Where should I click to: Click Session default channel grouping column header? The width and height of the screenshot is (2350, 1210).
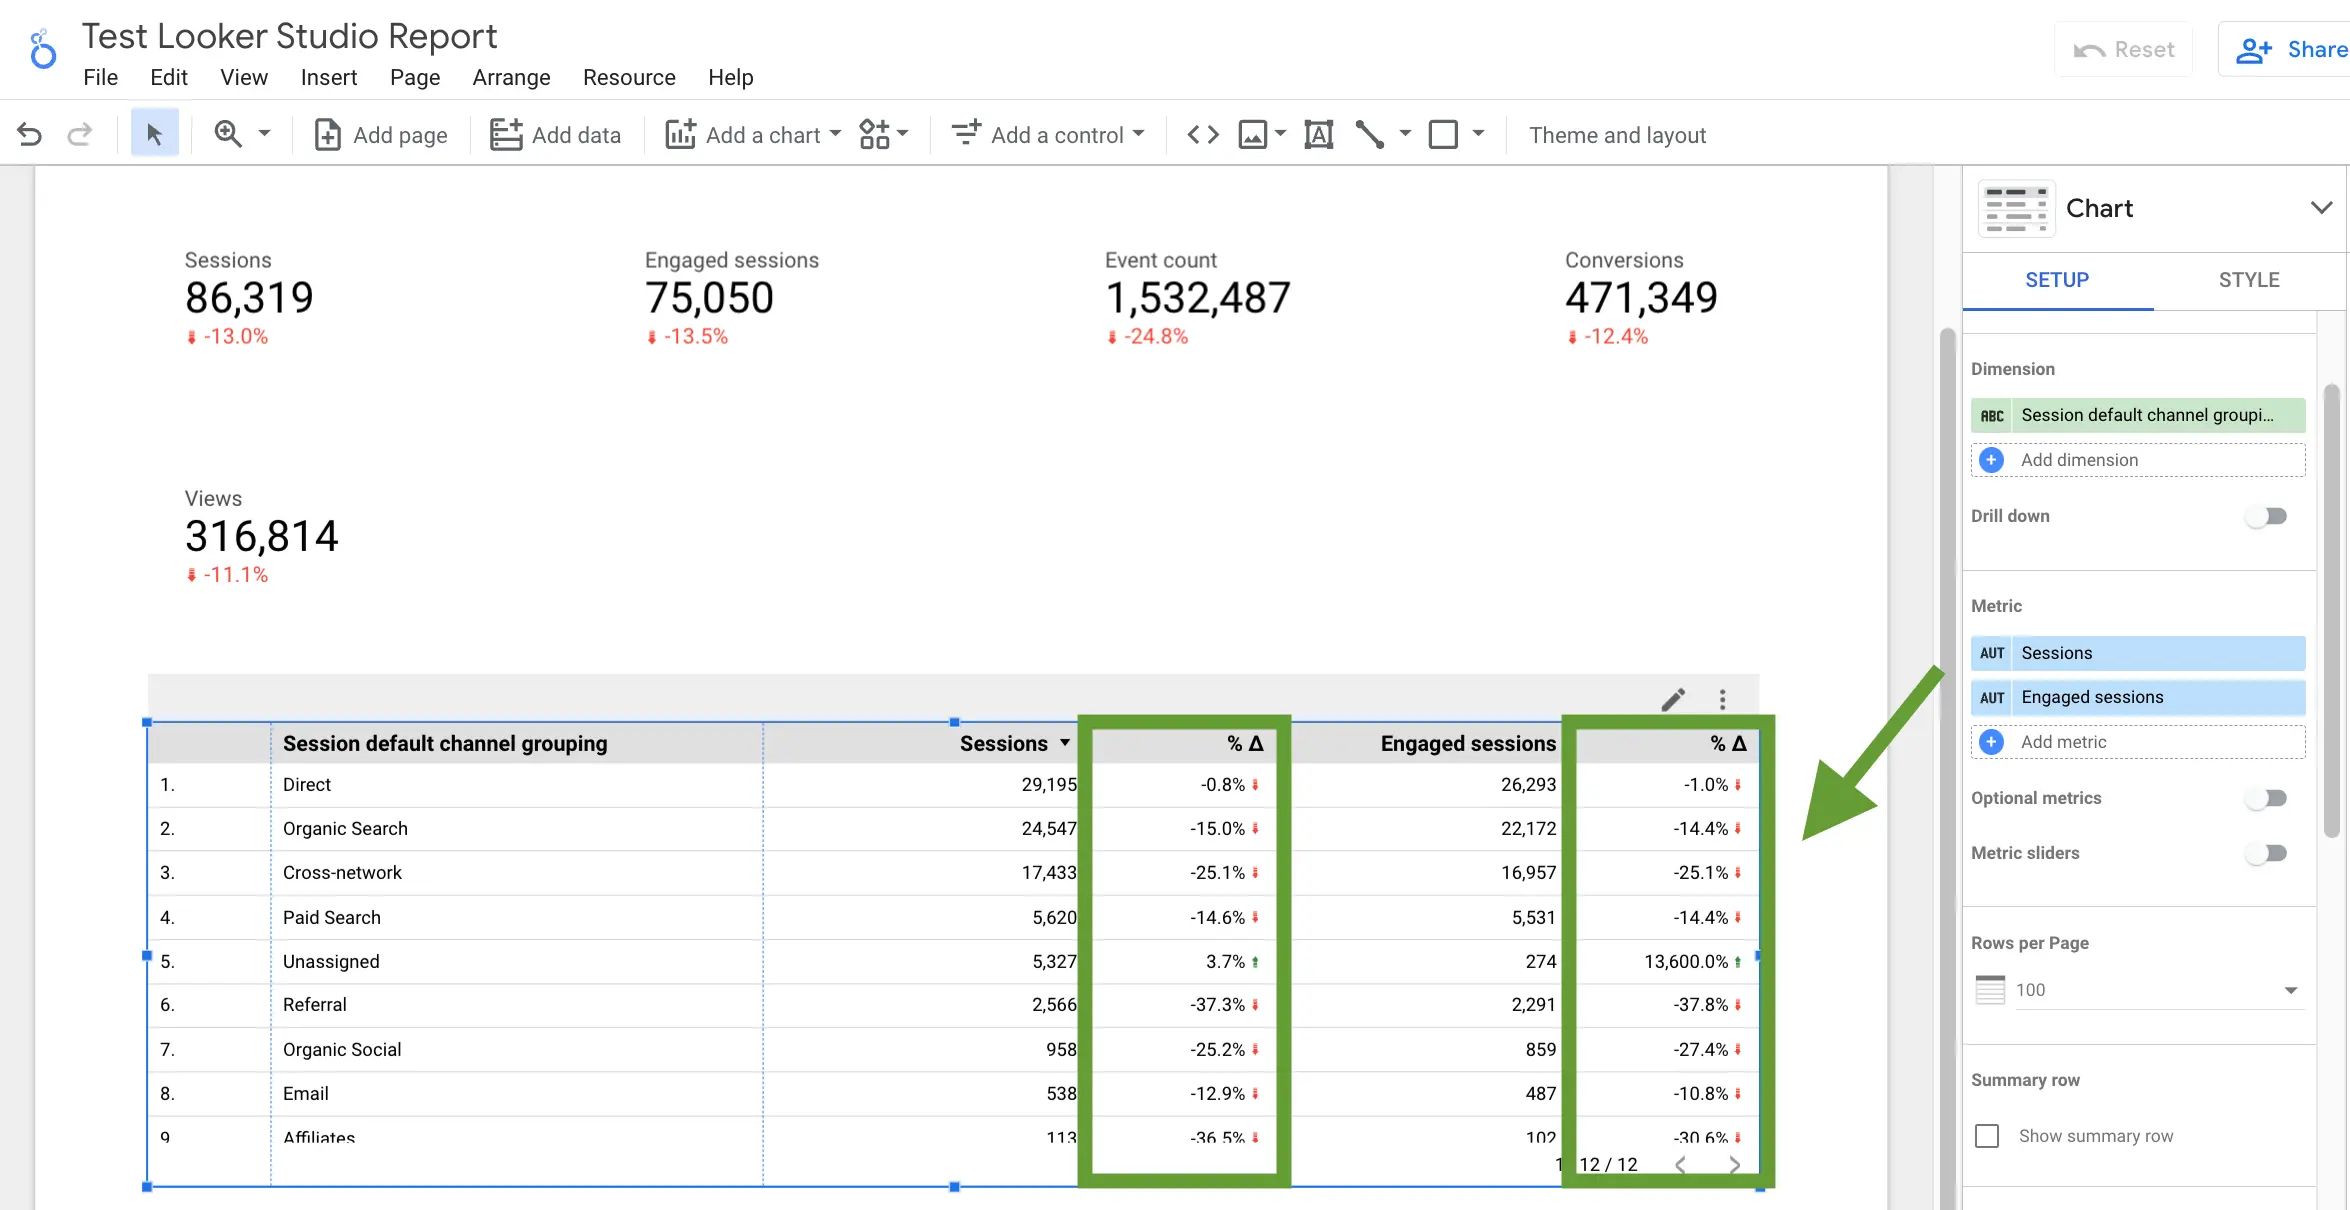(445, 743)
